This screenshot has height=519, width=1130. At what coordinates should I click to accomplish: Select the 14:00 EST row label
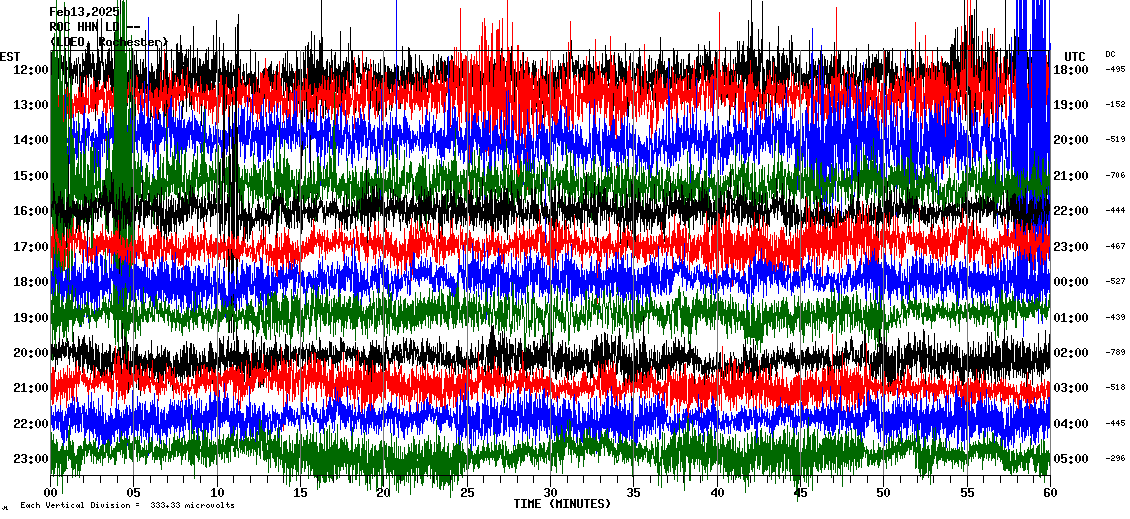[x=30, y=141]
